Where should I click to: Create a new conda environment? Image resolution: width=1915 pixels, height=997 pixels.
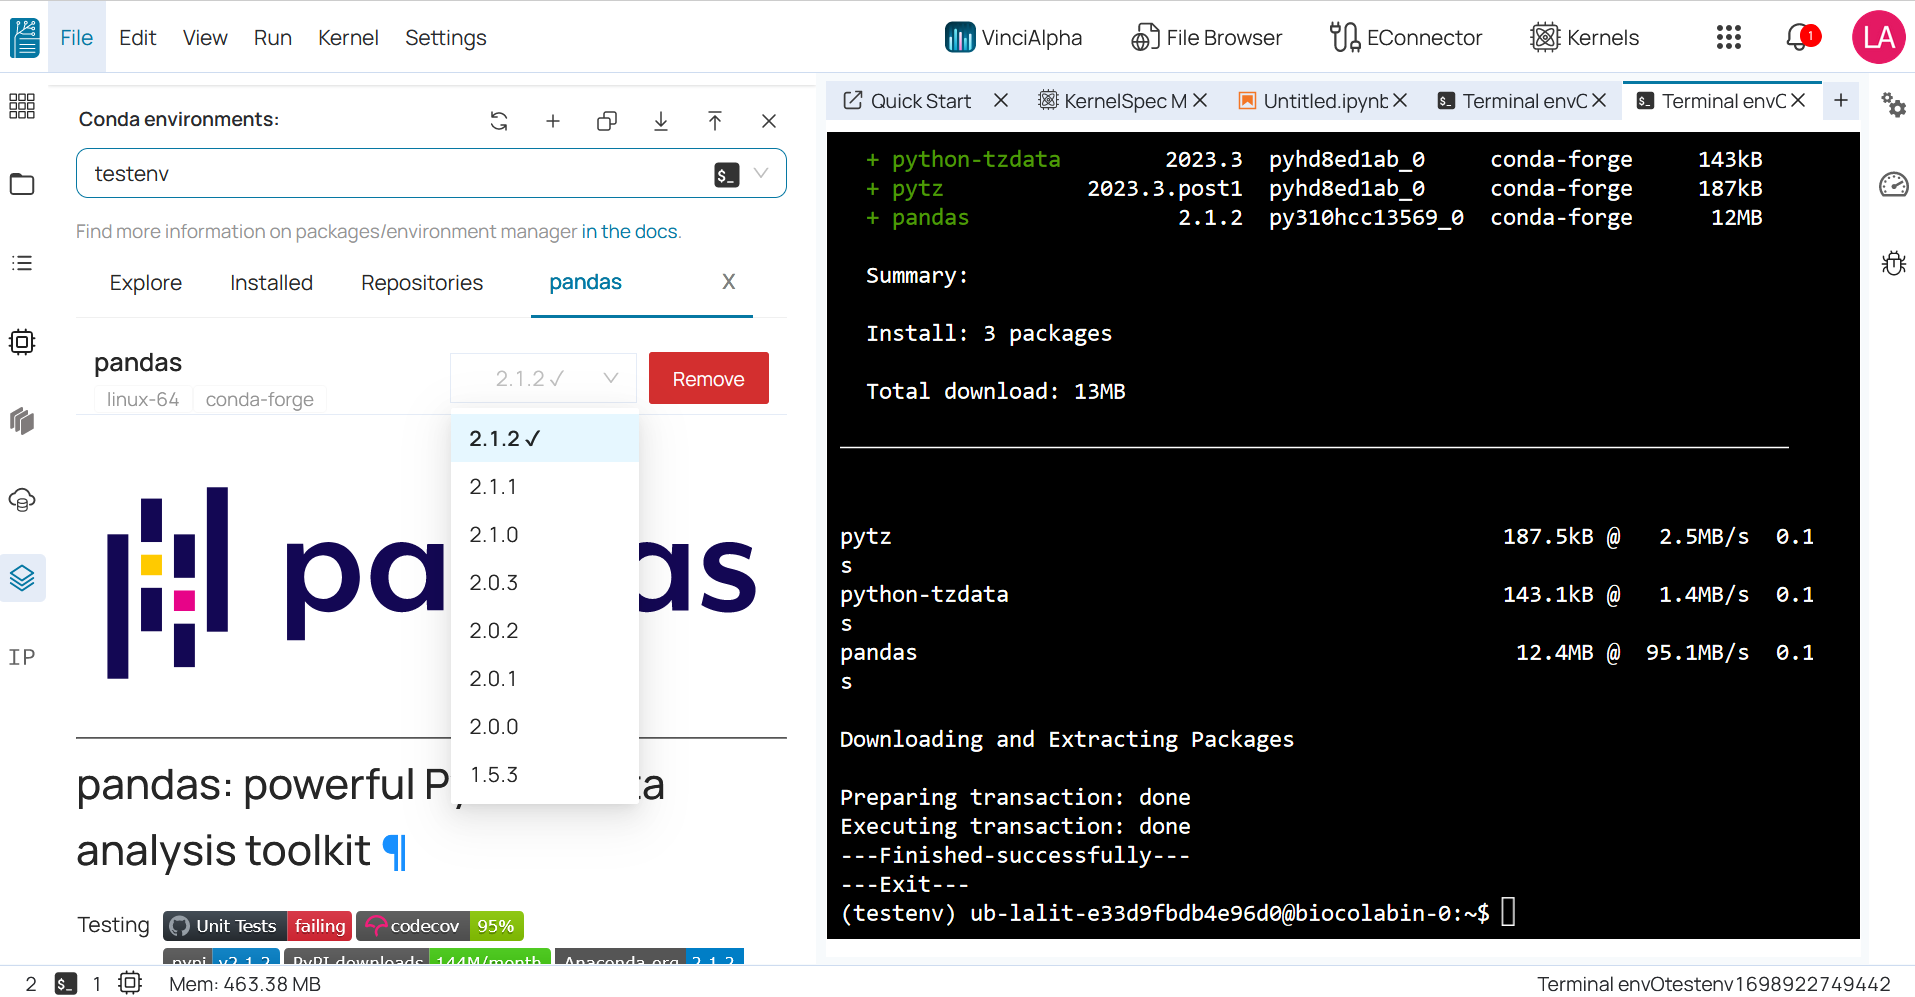(x=553, y=121)
